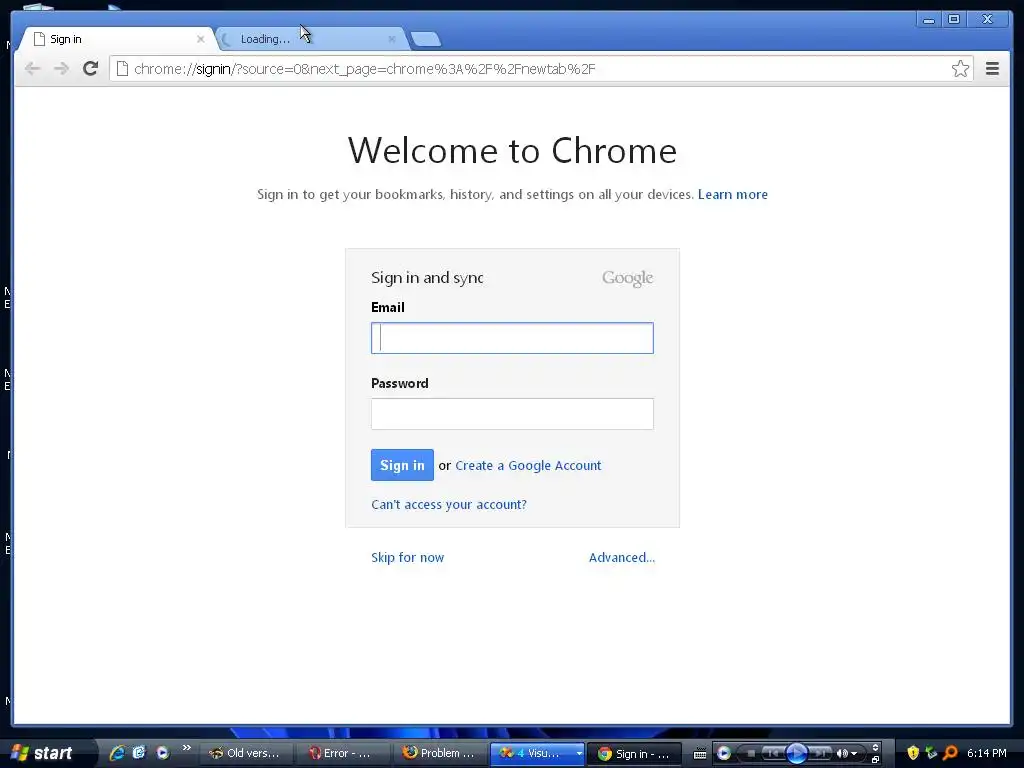Open the Chrome menu (three lines)
This screenshot has width=1024, height=768.
(x=992, y=69)
